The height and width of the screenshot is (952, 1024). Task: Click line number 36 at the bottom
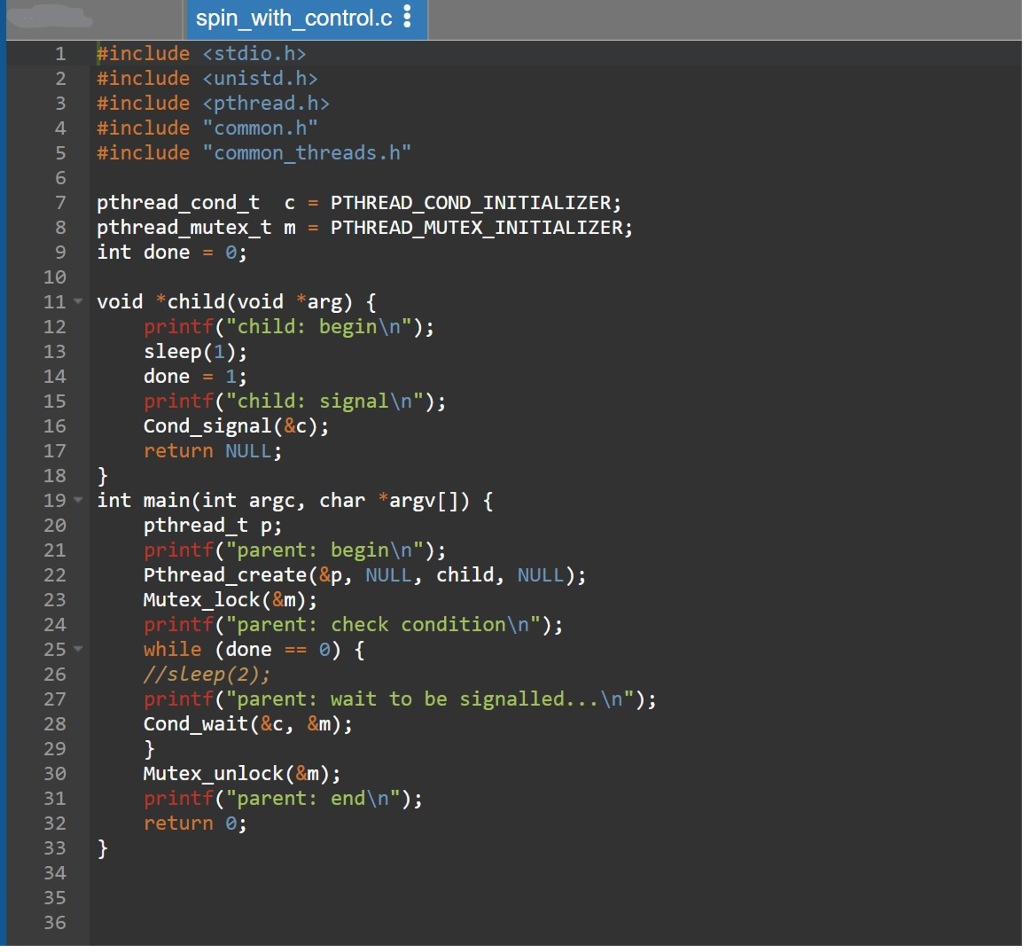58,922
